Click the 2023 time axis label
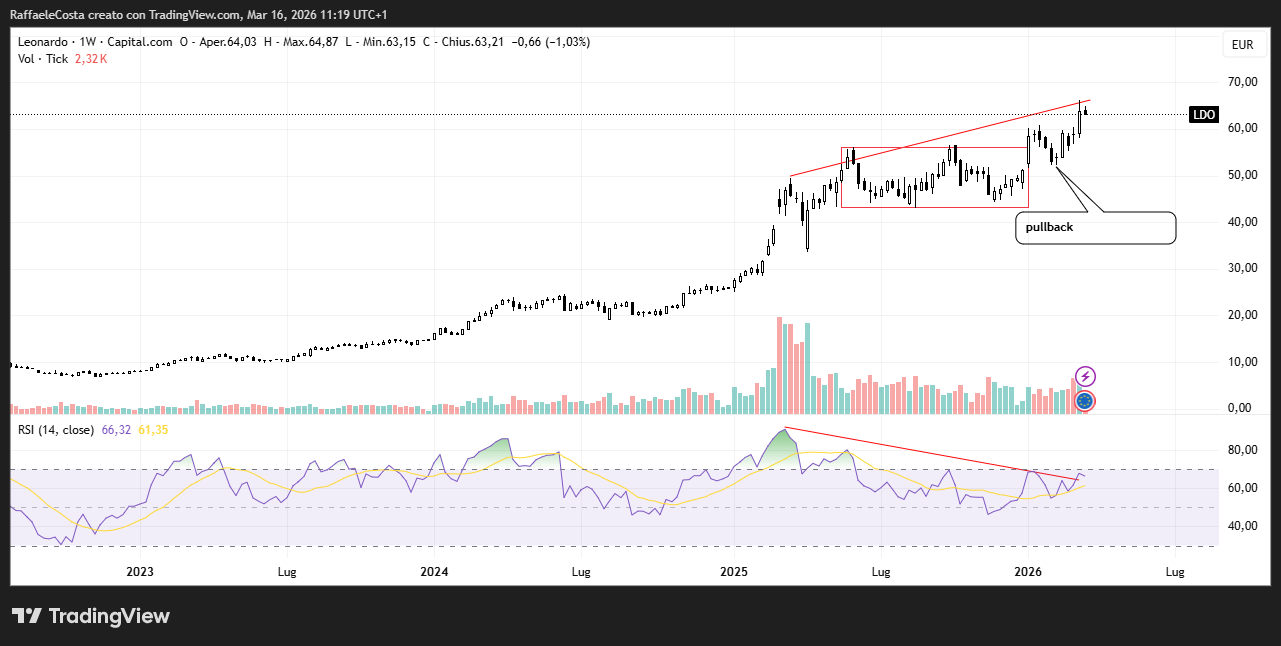 [x=140, y=572]
